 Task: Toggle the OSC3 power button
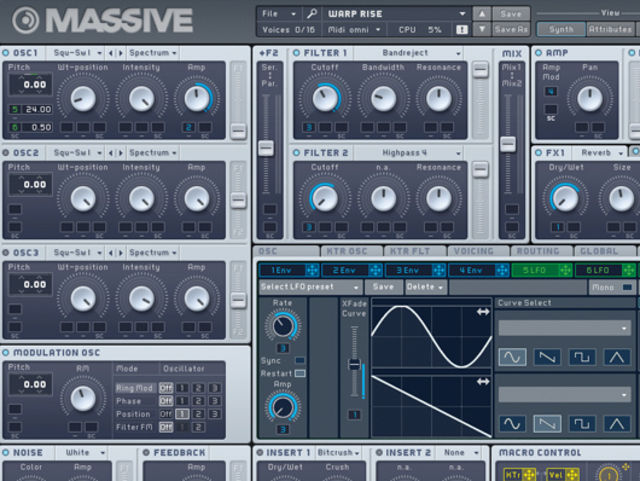click(x=6, y=253)
